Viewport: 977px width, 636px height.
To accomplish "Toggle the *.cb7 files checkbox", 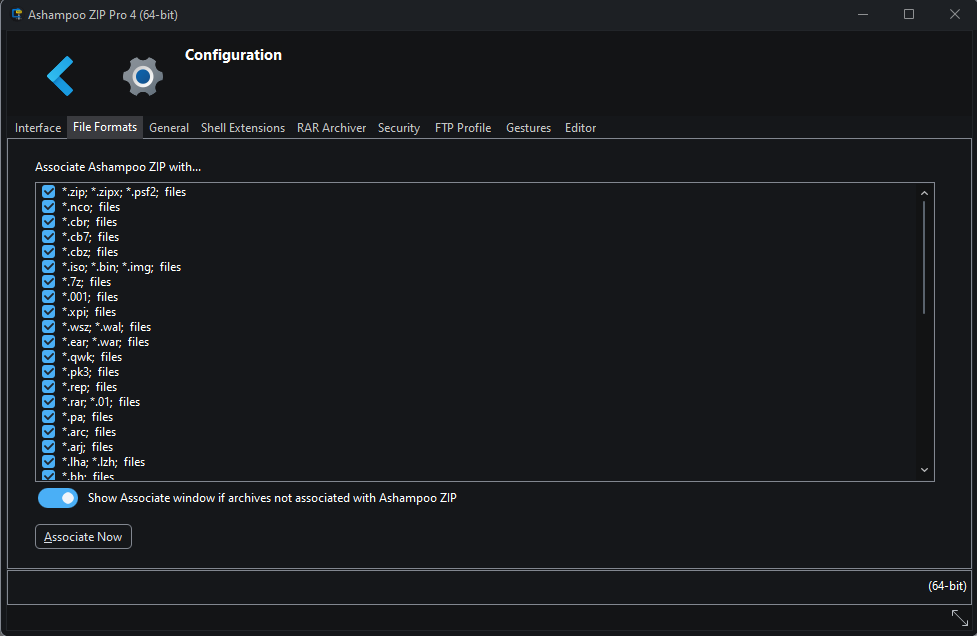I will (x=49, y=237).
